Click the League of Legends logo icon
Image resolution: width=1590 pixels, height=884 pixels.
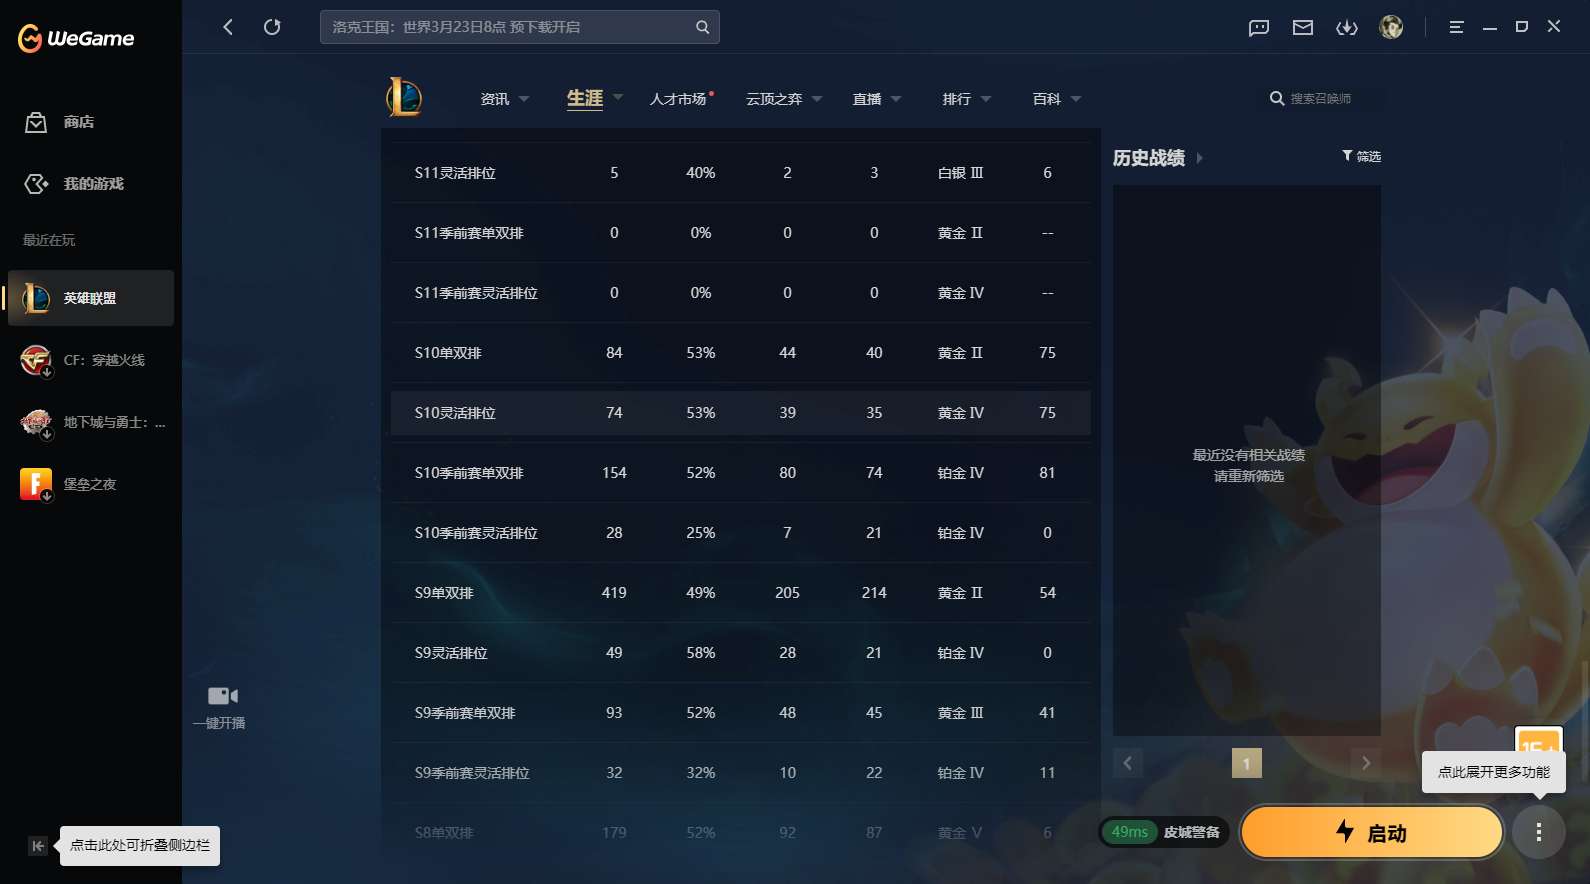tap(404, 97)
